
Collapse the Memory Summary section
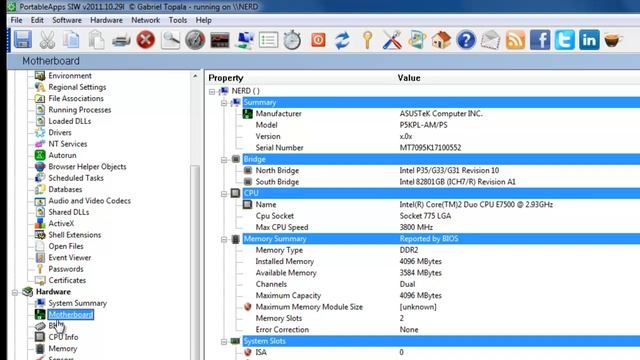[224, 239]
